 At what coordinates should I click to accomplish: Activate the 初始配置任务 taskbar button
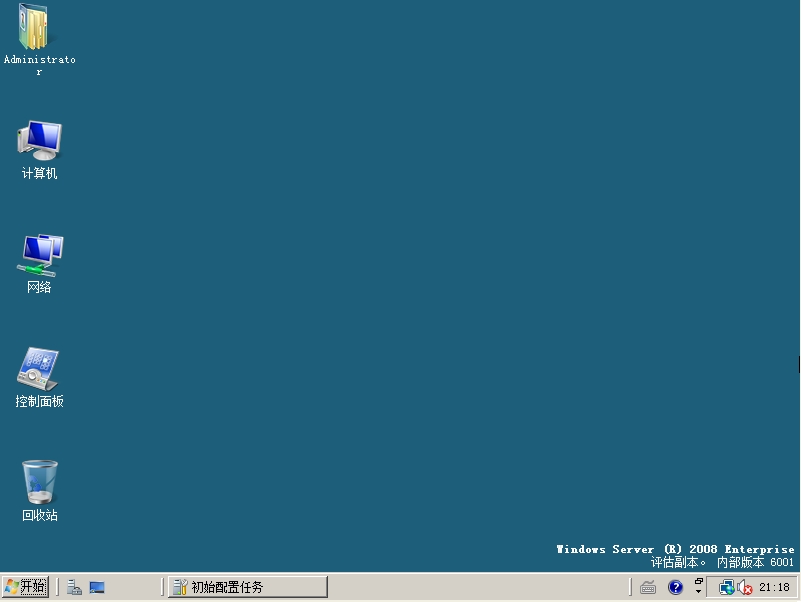[x=247, y=587]
